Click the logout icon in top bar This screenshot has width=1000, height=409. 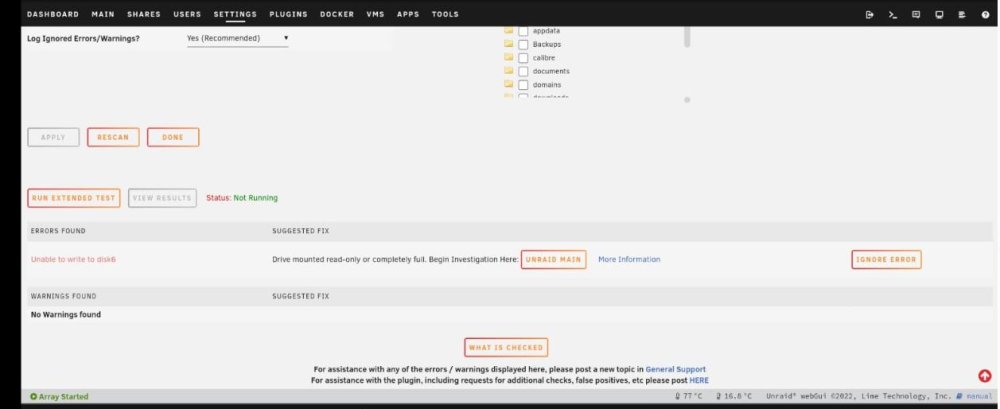[869, 15]
